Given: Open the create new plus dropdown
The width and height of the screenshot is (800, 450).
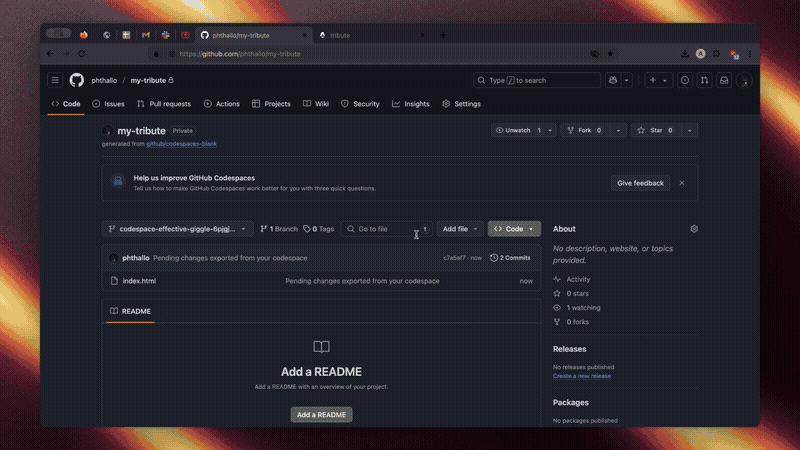Looking at the screenshot, I should pos(658,80).
